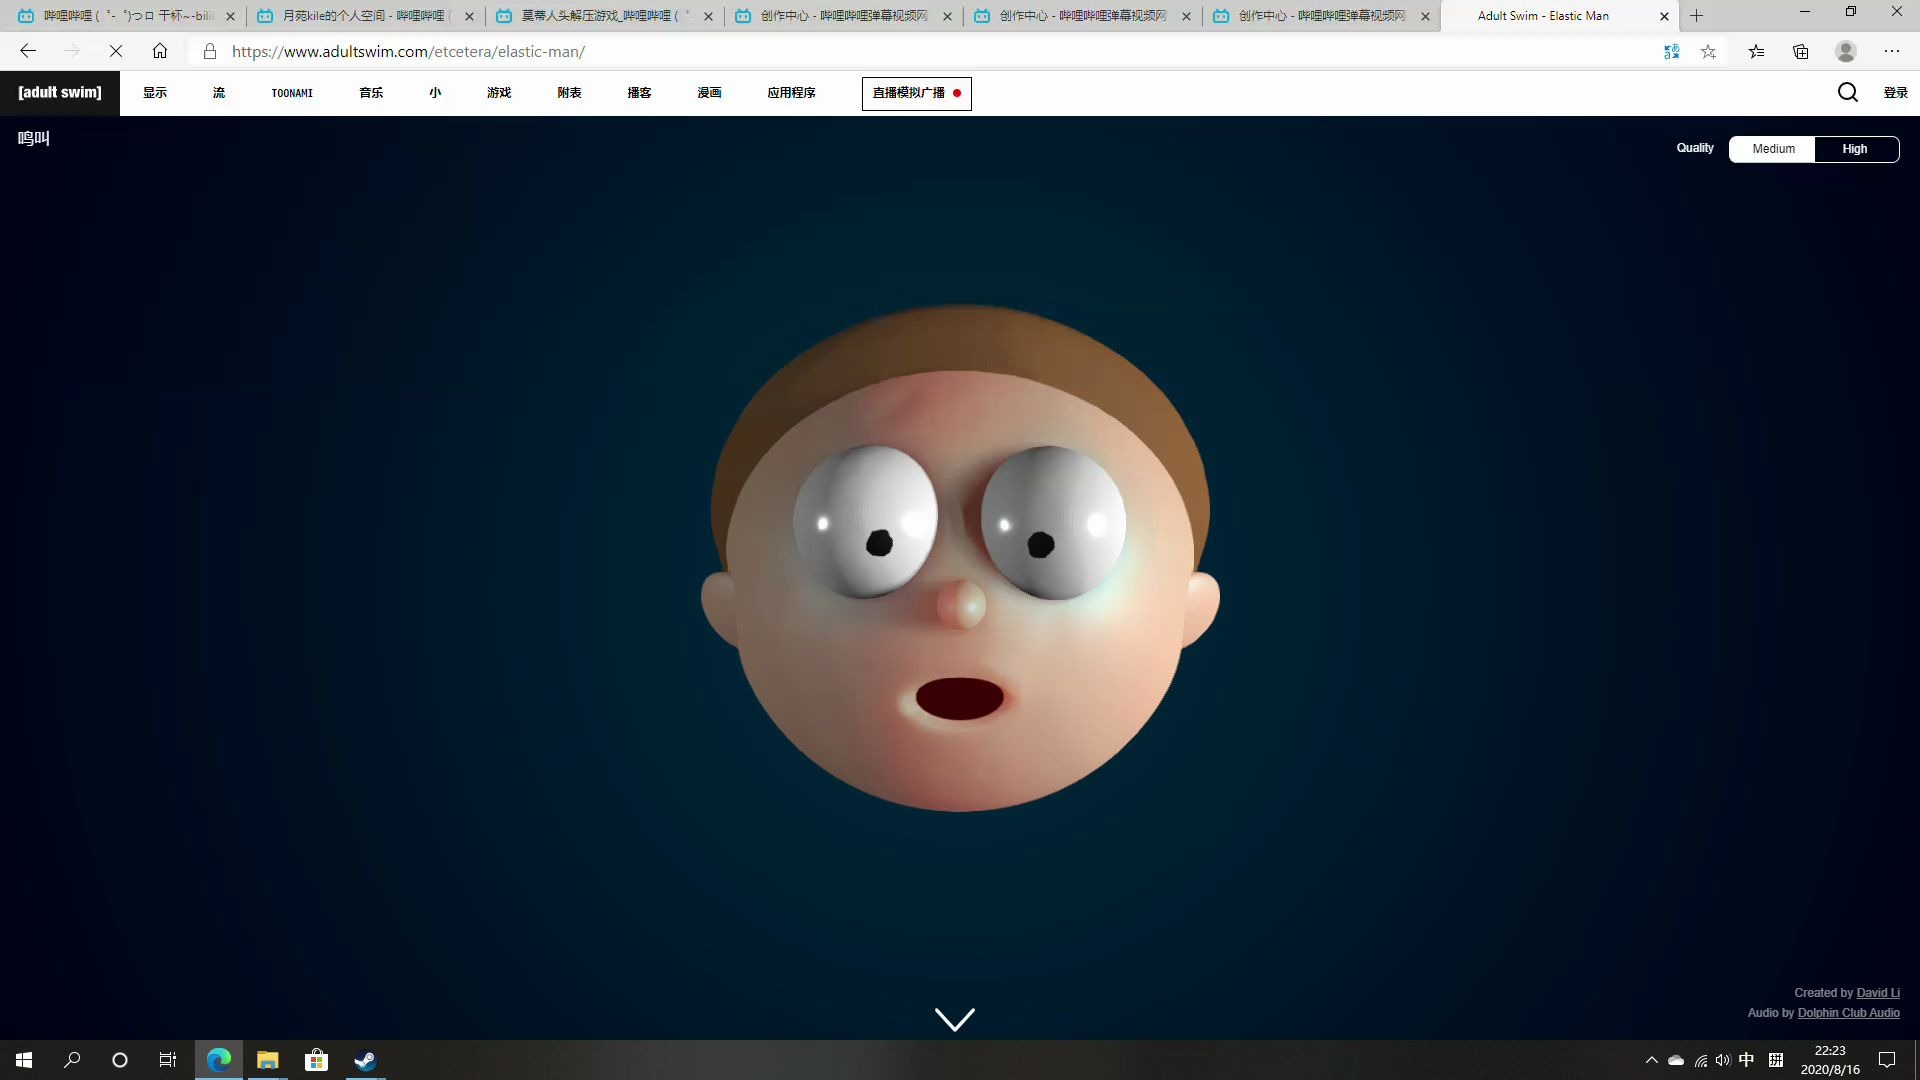1920x1080 pixels.
Task: Set quality to High
Action: tap(1856, 149)
